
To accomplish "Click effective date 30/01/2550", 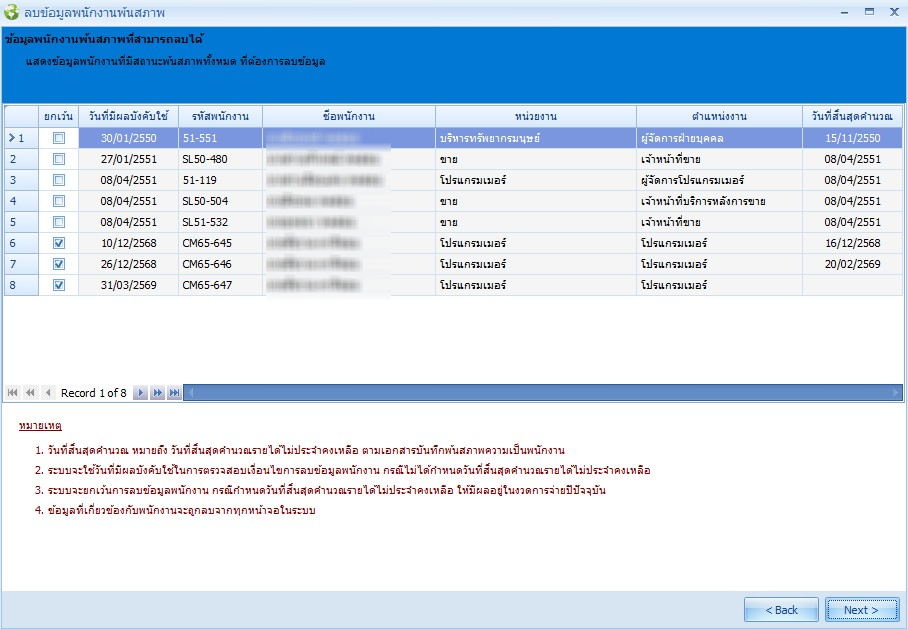I will coord(129,138).
